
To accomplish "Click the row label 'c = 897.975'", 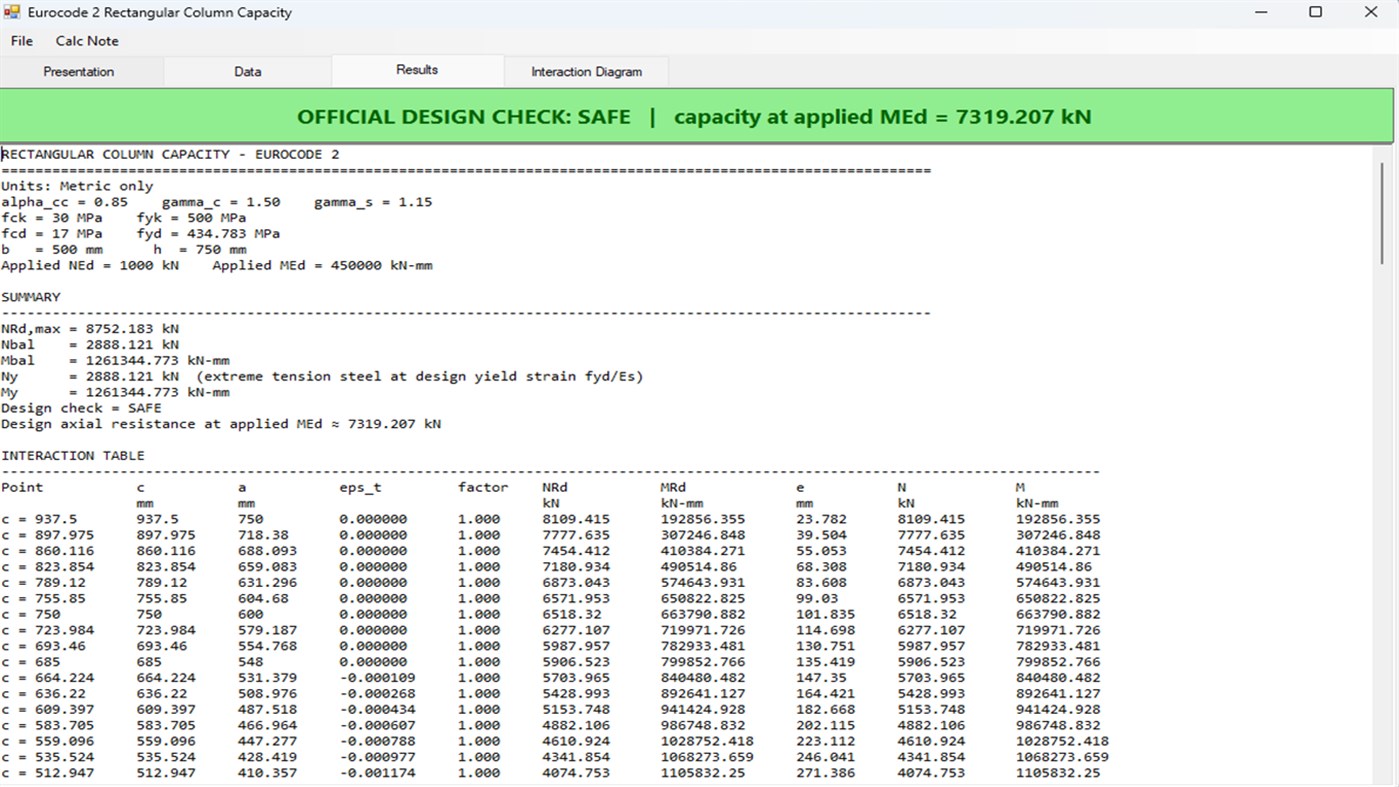I will 48,535.
